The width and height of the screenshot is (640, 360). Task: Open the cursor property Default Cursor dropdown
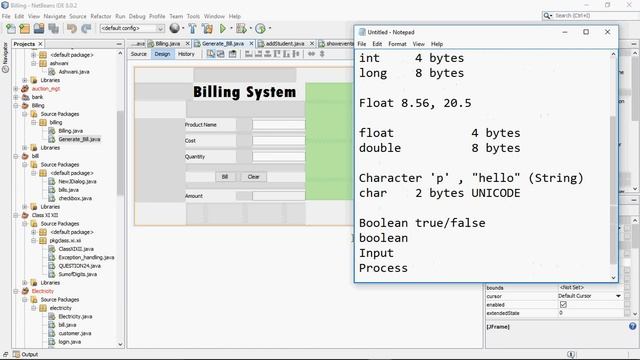click(x=618, y=296)
